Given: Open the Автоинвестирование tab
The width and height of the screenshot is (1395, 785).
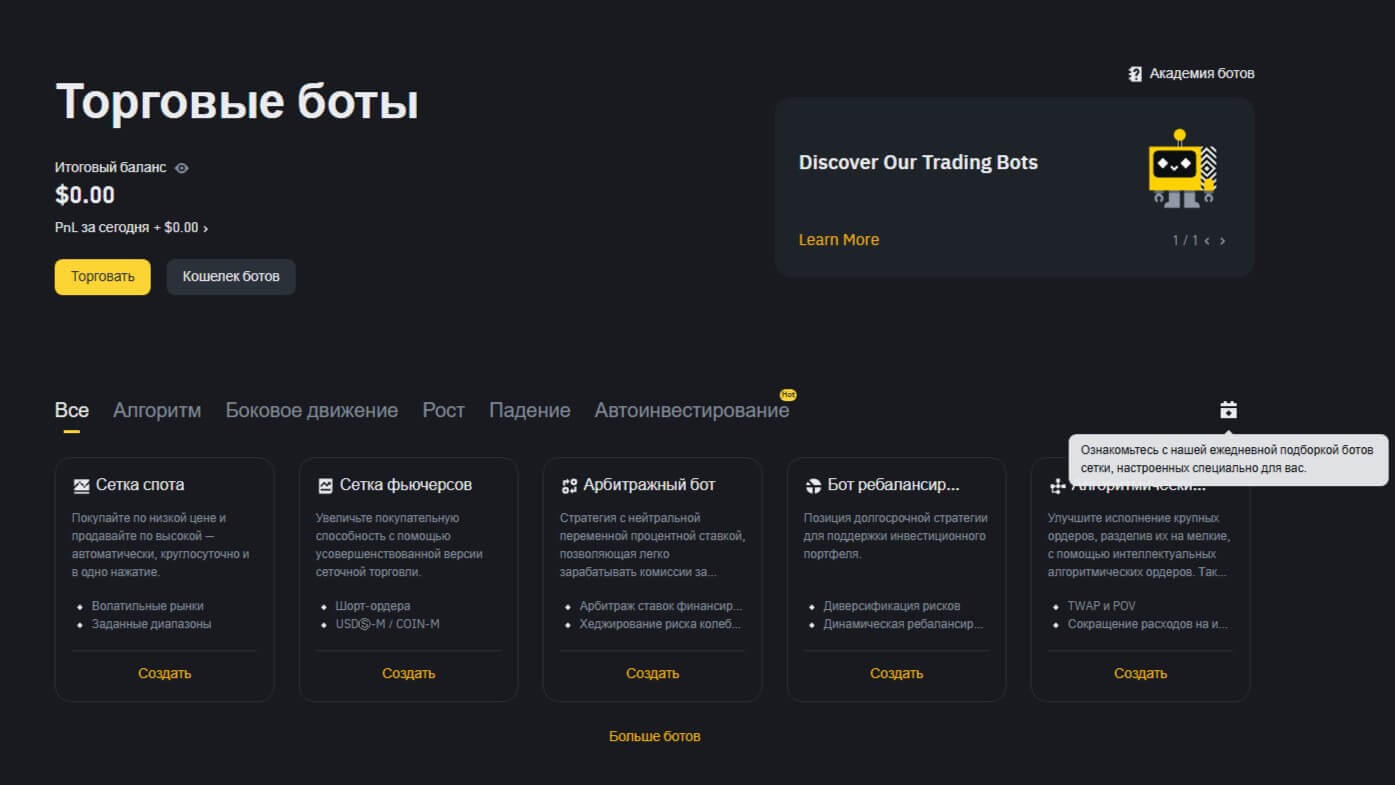Looking at the screenshot, I should pos(691,411).
